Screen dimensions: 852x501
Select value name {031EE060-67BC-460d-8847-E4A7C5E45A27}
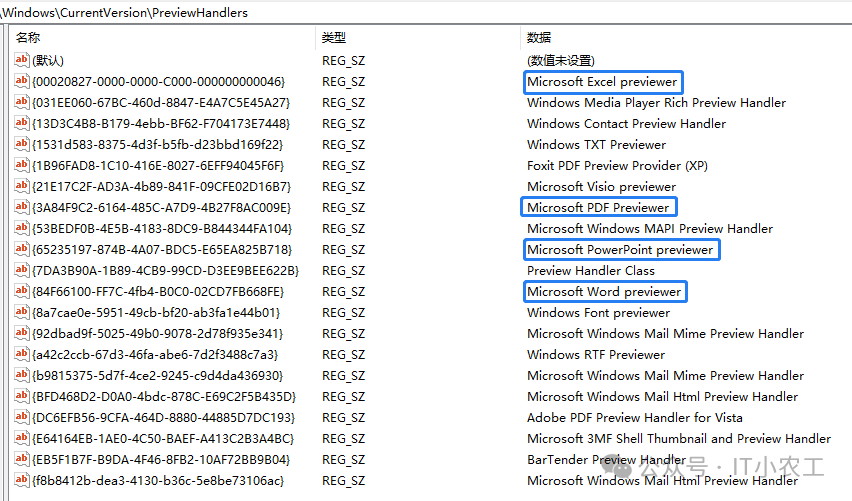161,103
